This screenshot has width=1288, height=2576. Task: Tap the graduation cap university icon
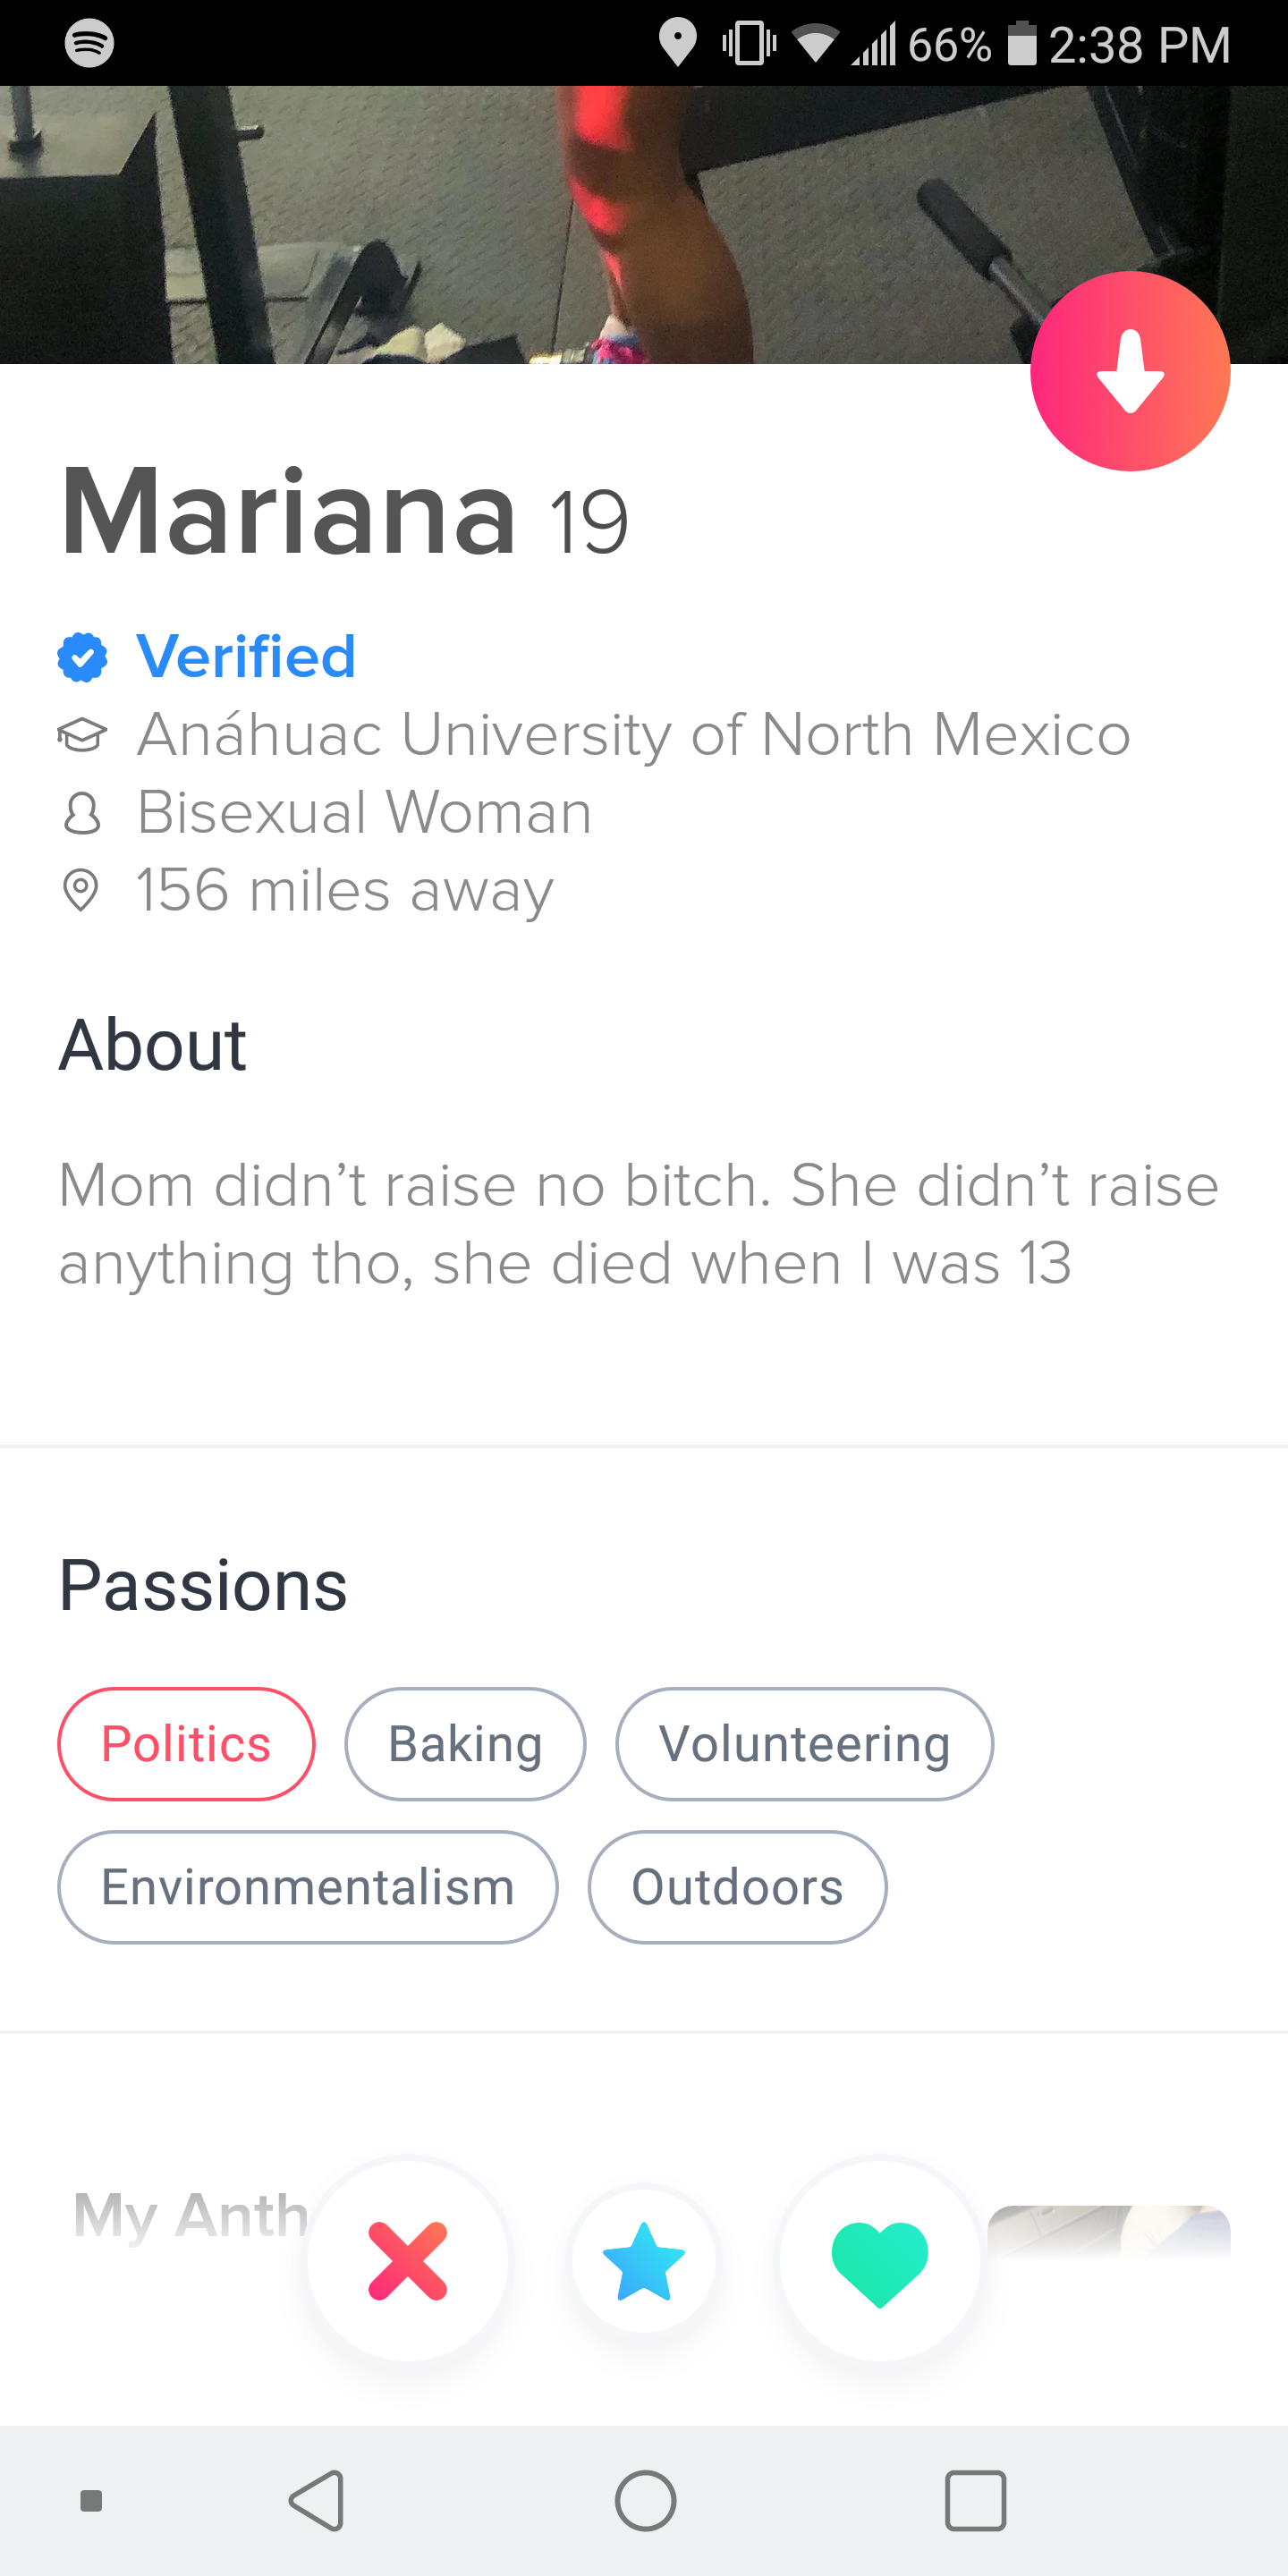[82, 735]
